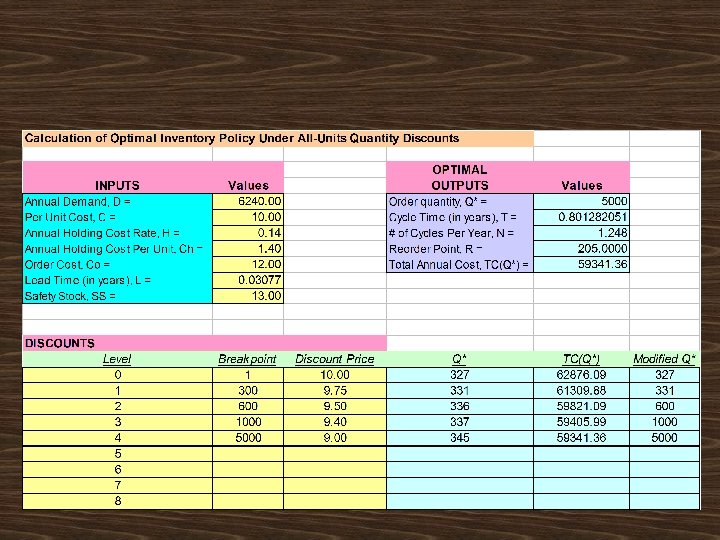Select the Order quantity Q* value 5000
The height and width of the screenshot is (540, 720).
[581, 202]
